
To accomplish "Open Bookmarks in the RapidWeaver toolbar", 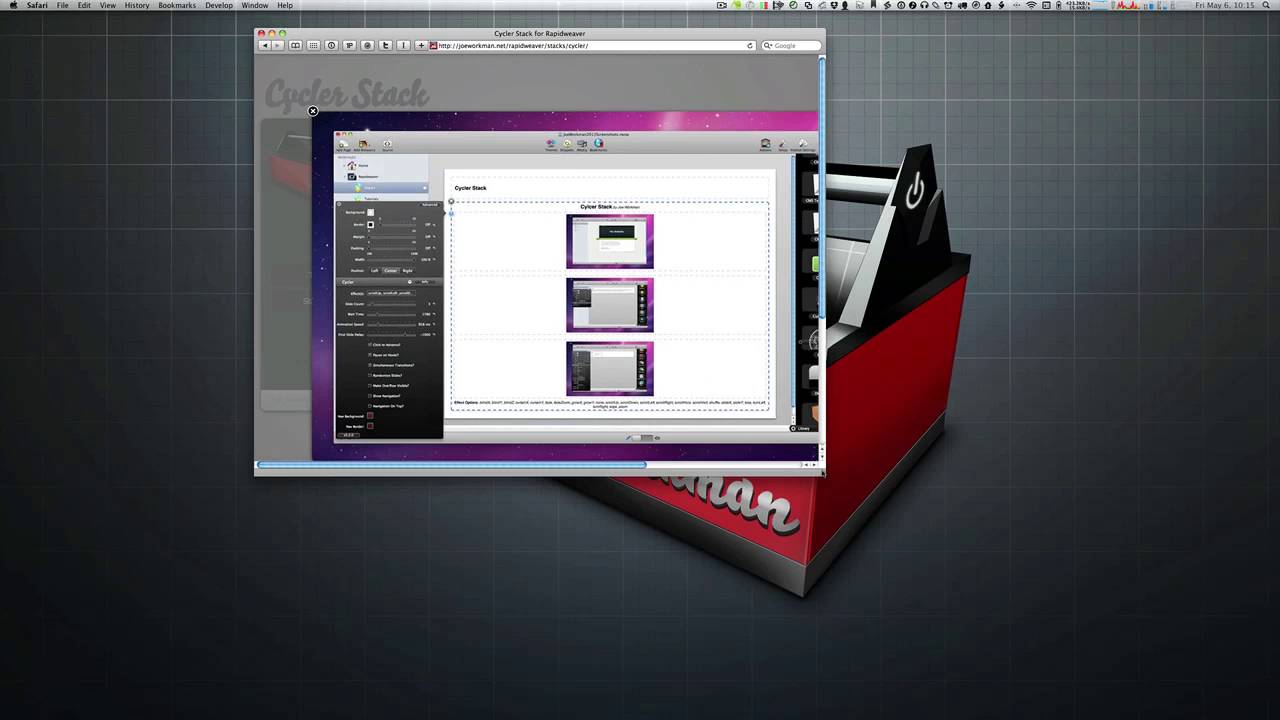I will 598,145.
